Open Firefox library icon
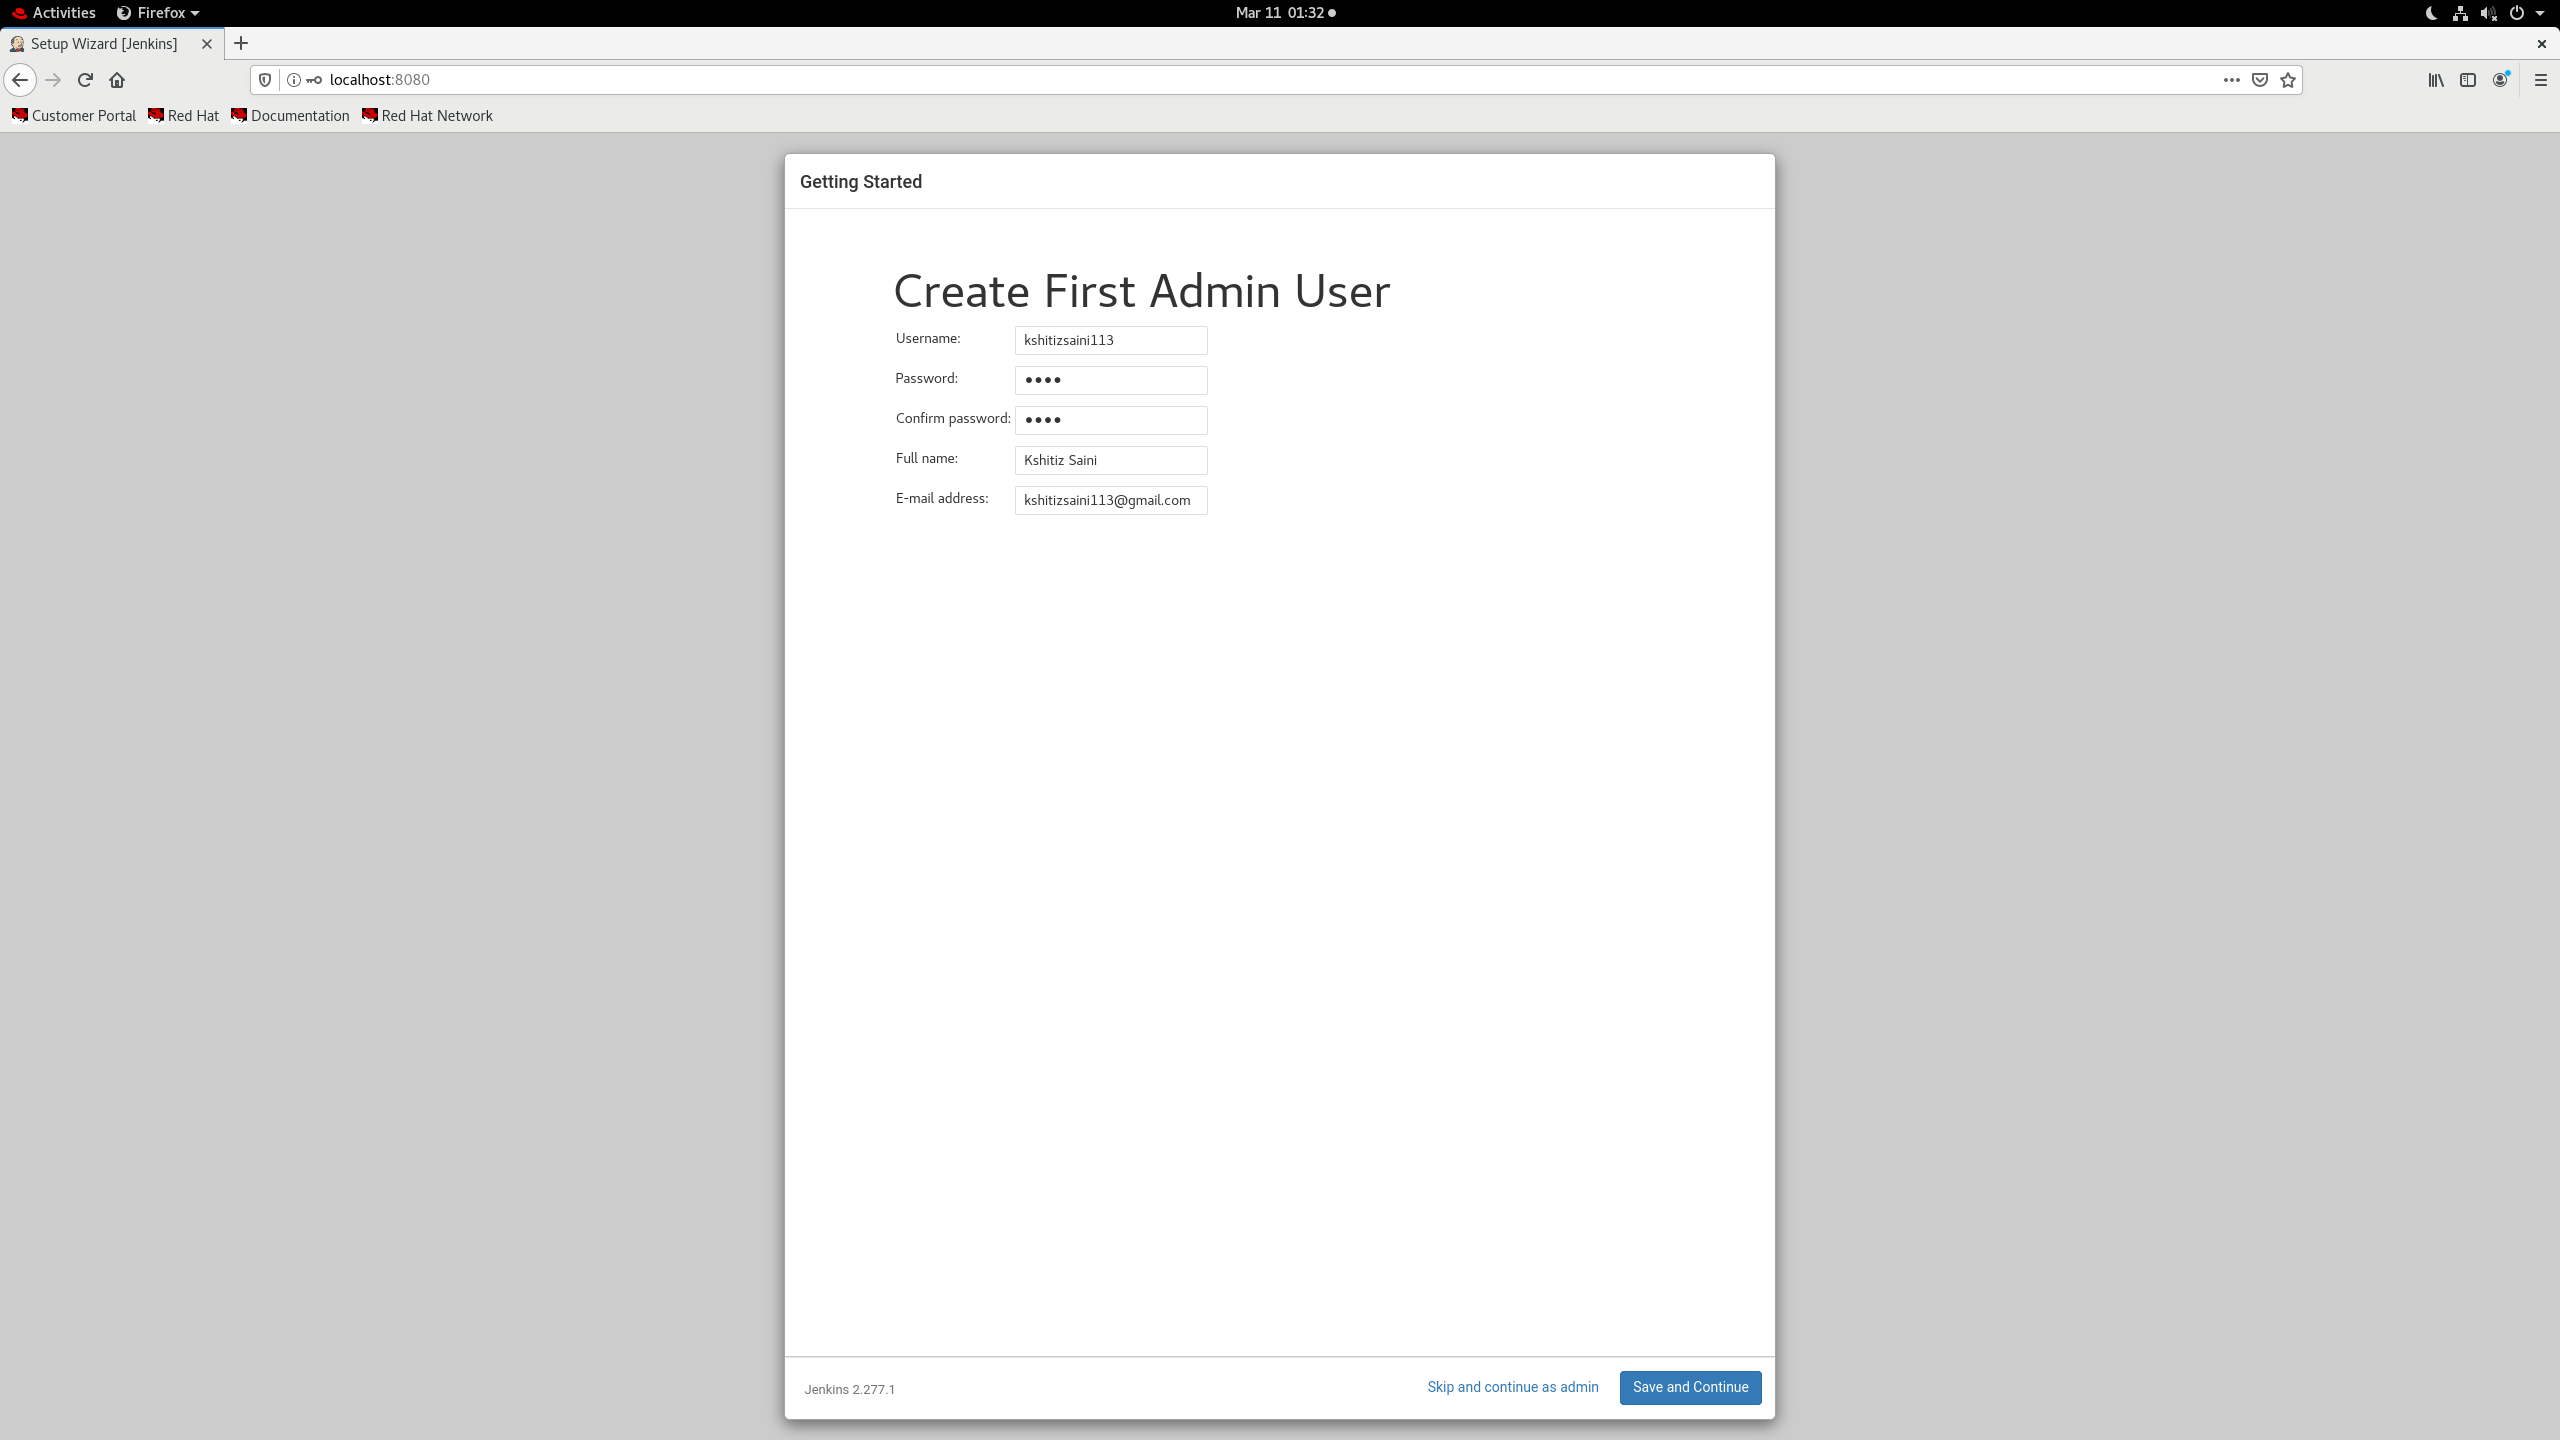2560x1440 pixels. [2436, 80]
